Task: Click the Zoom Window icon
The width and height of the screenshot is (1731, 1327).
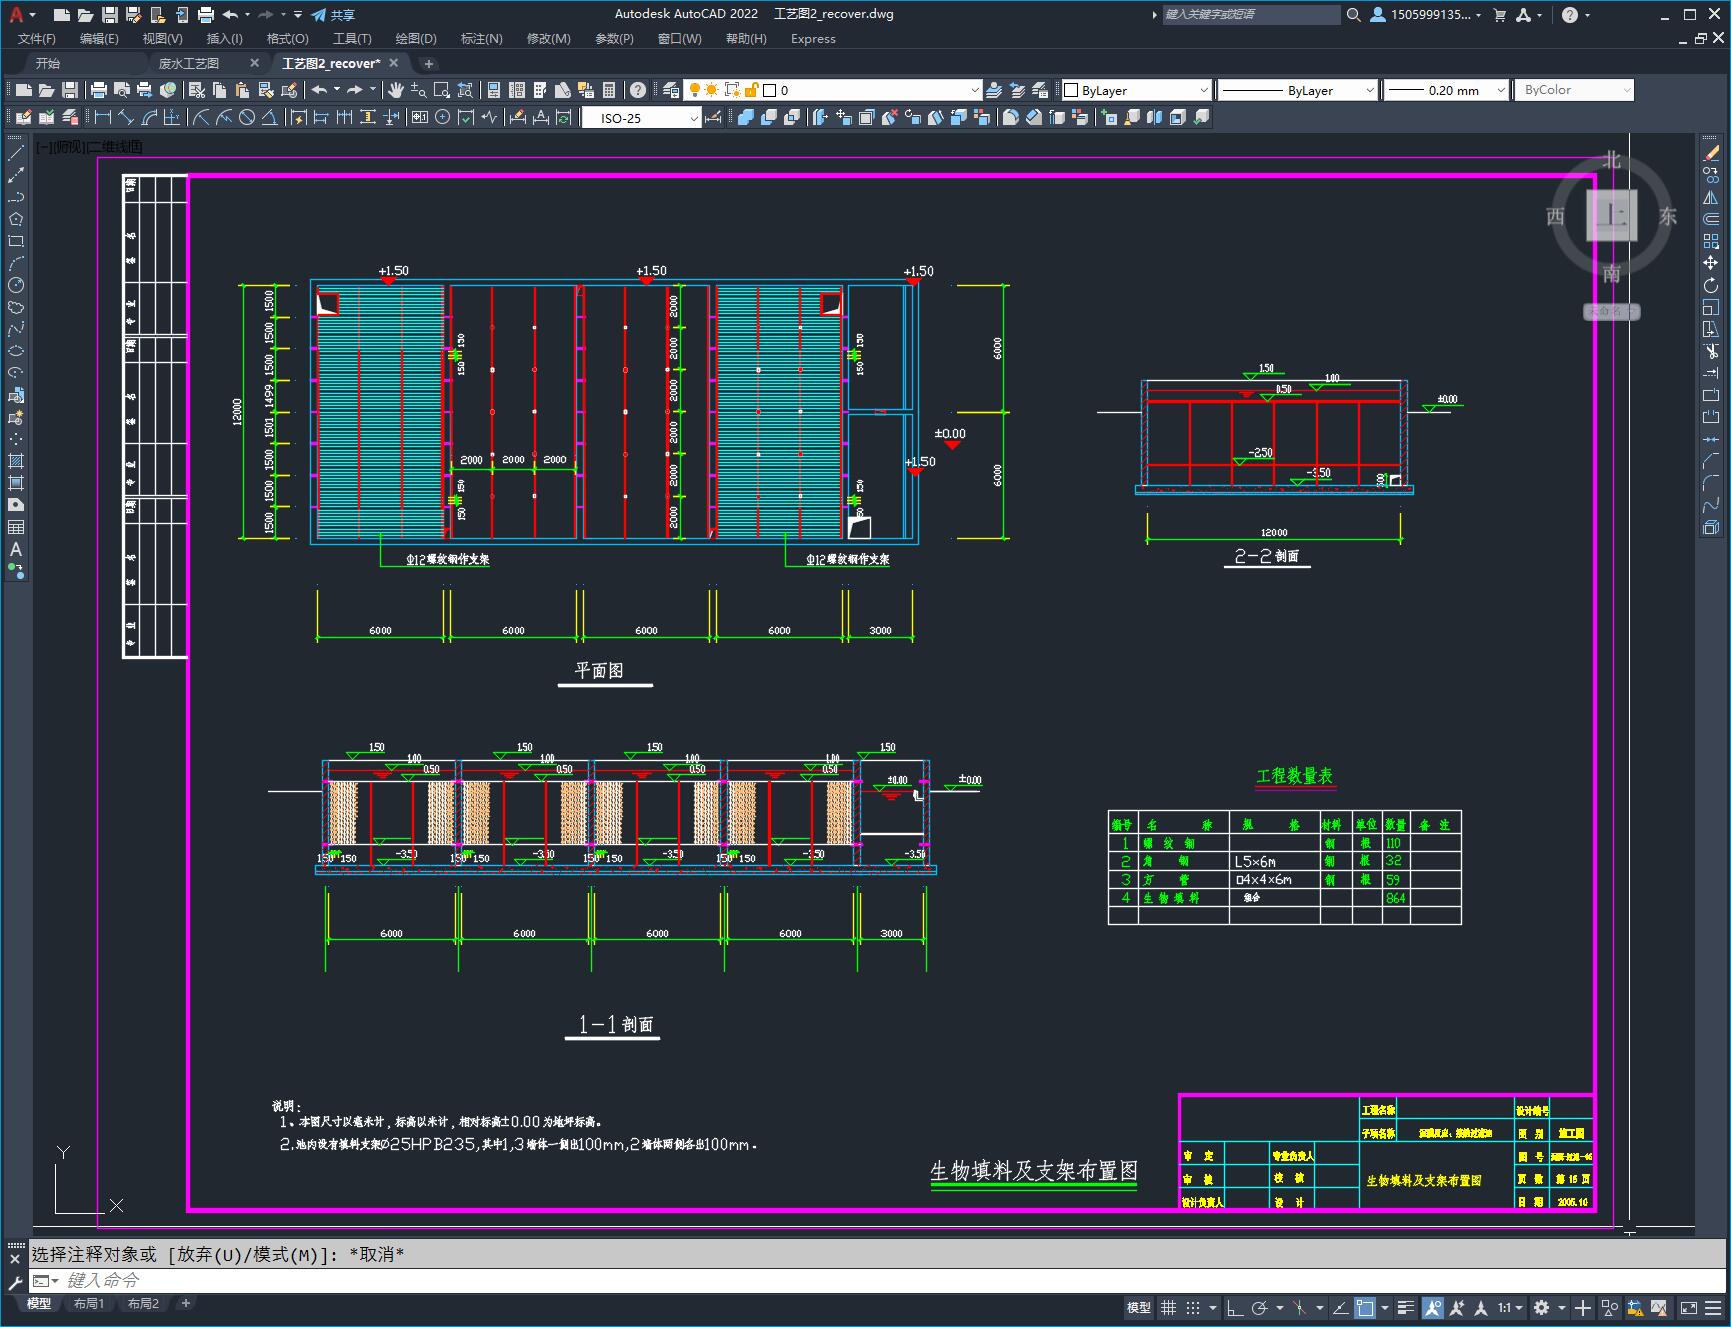Action: pos(441,90)
